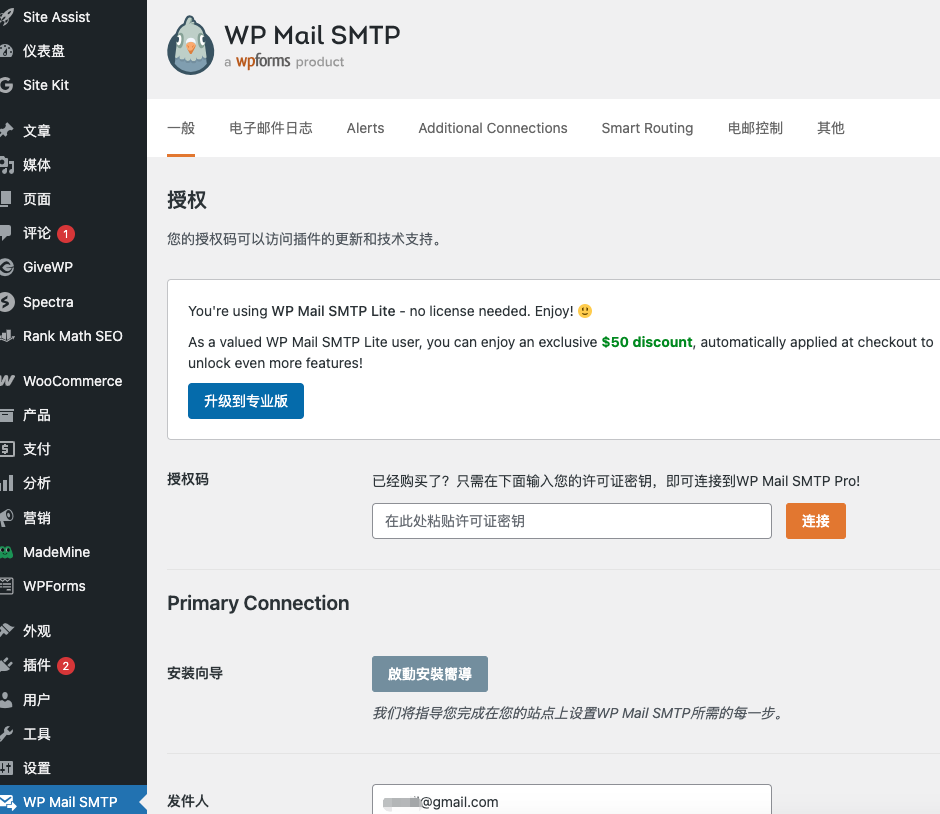Open the 插件 plugins menu item
The width and height of the screenshot is (940, 814).
(37, 665)
